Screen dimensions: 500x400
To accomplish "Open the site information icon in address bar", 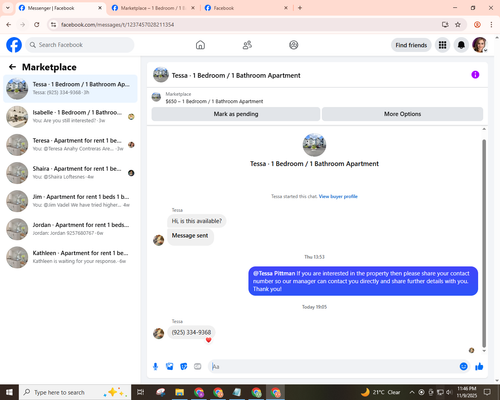I will [x=53, y=25].
